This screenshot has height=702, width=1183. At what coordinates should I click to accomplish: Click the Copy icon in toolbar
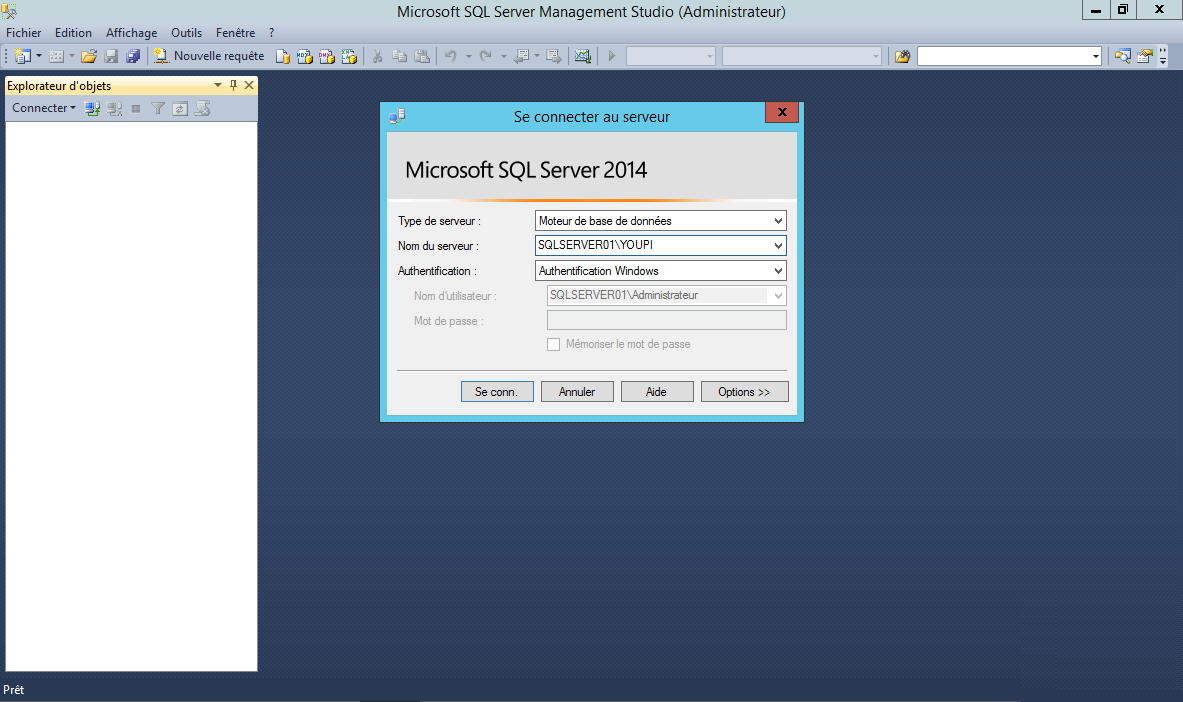click(399, 56)
